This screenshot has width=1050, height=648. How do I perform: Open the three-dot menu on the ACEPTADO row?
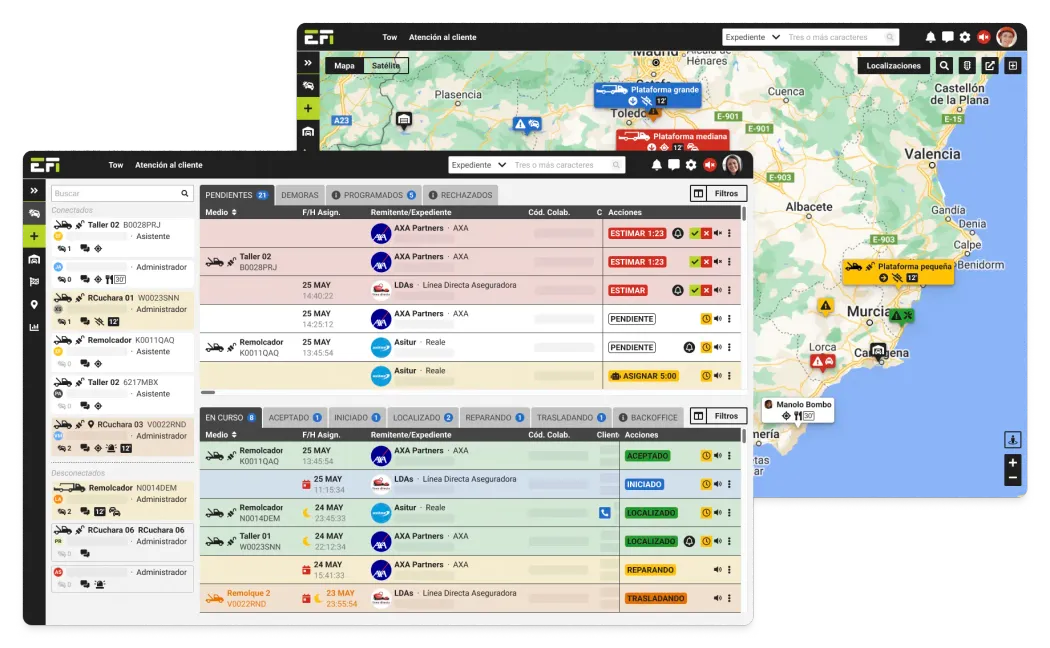730,455
